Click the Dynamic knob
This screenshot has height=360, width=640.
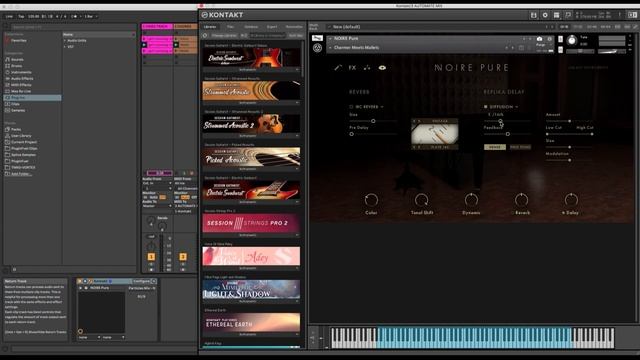click(x=471, y=200)
